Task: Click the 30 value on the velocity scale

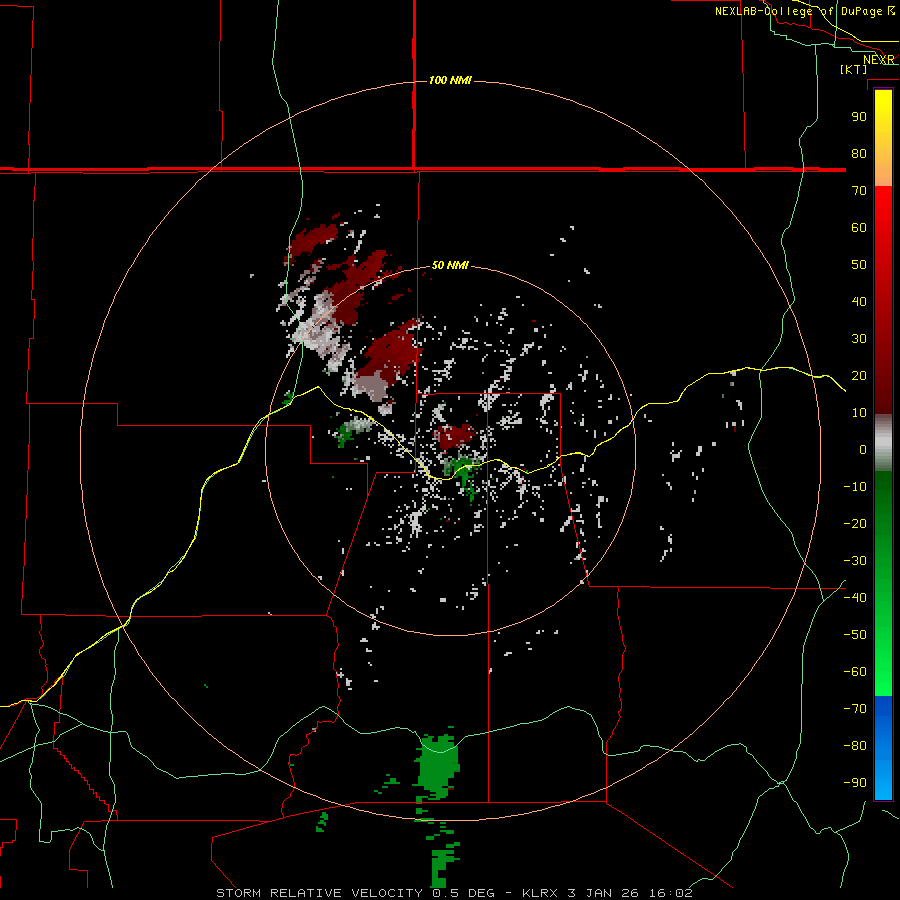Action: coord(859,339)
